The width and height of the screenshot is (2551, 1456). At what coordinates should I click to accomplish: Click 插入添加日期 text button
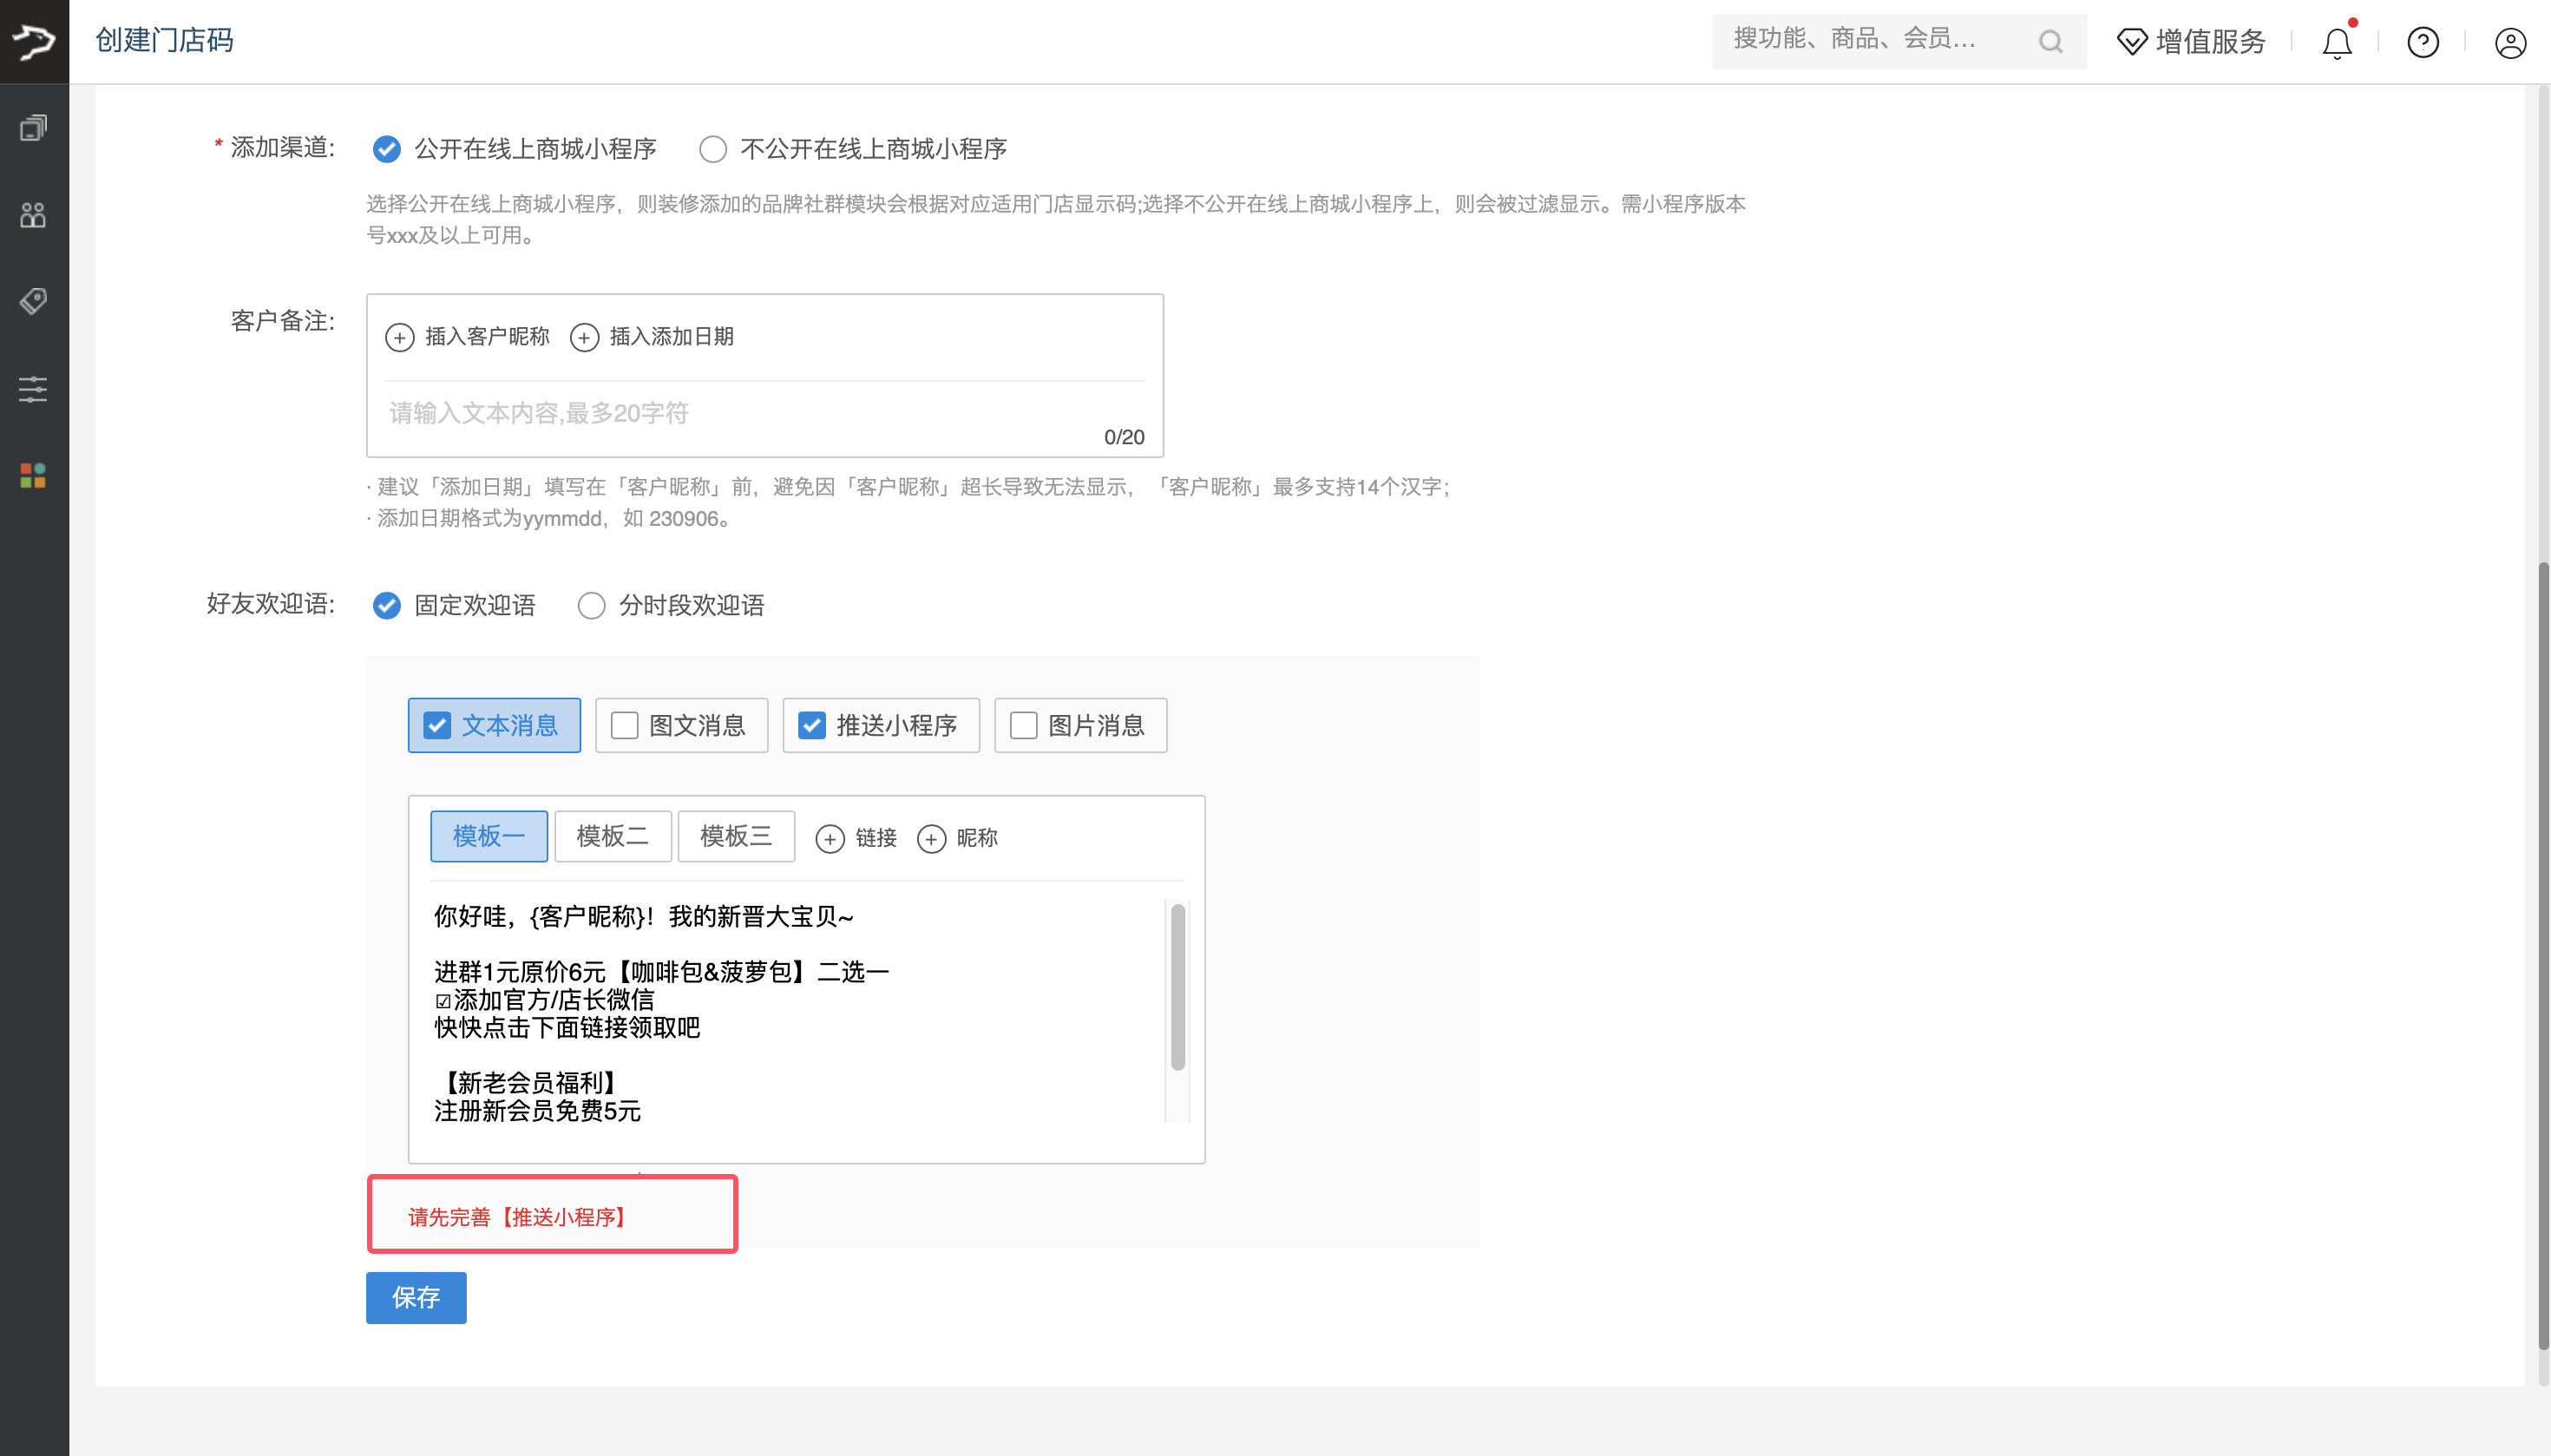672,337
